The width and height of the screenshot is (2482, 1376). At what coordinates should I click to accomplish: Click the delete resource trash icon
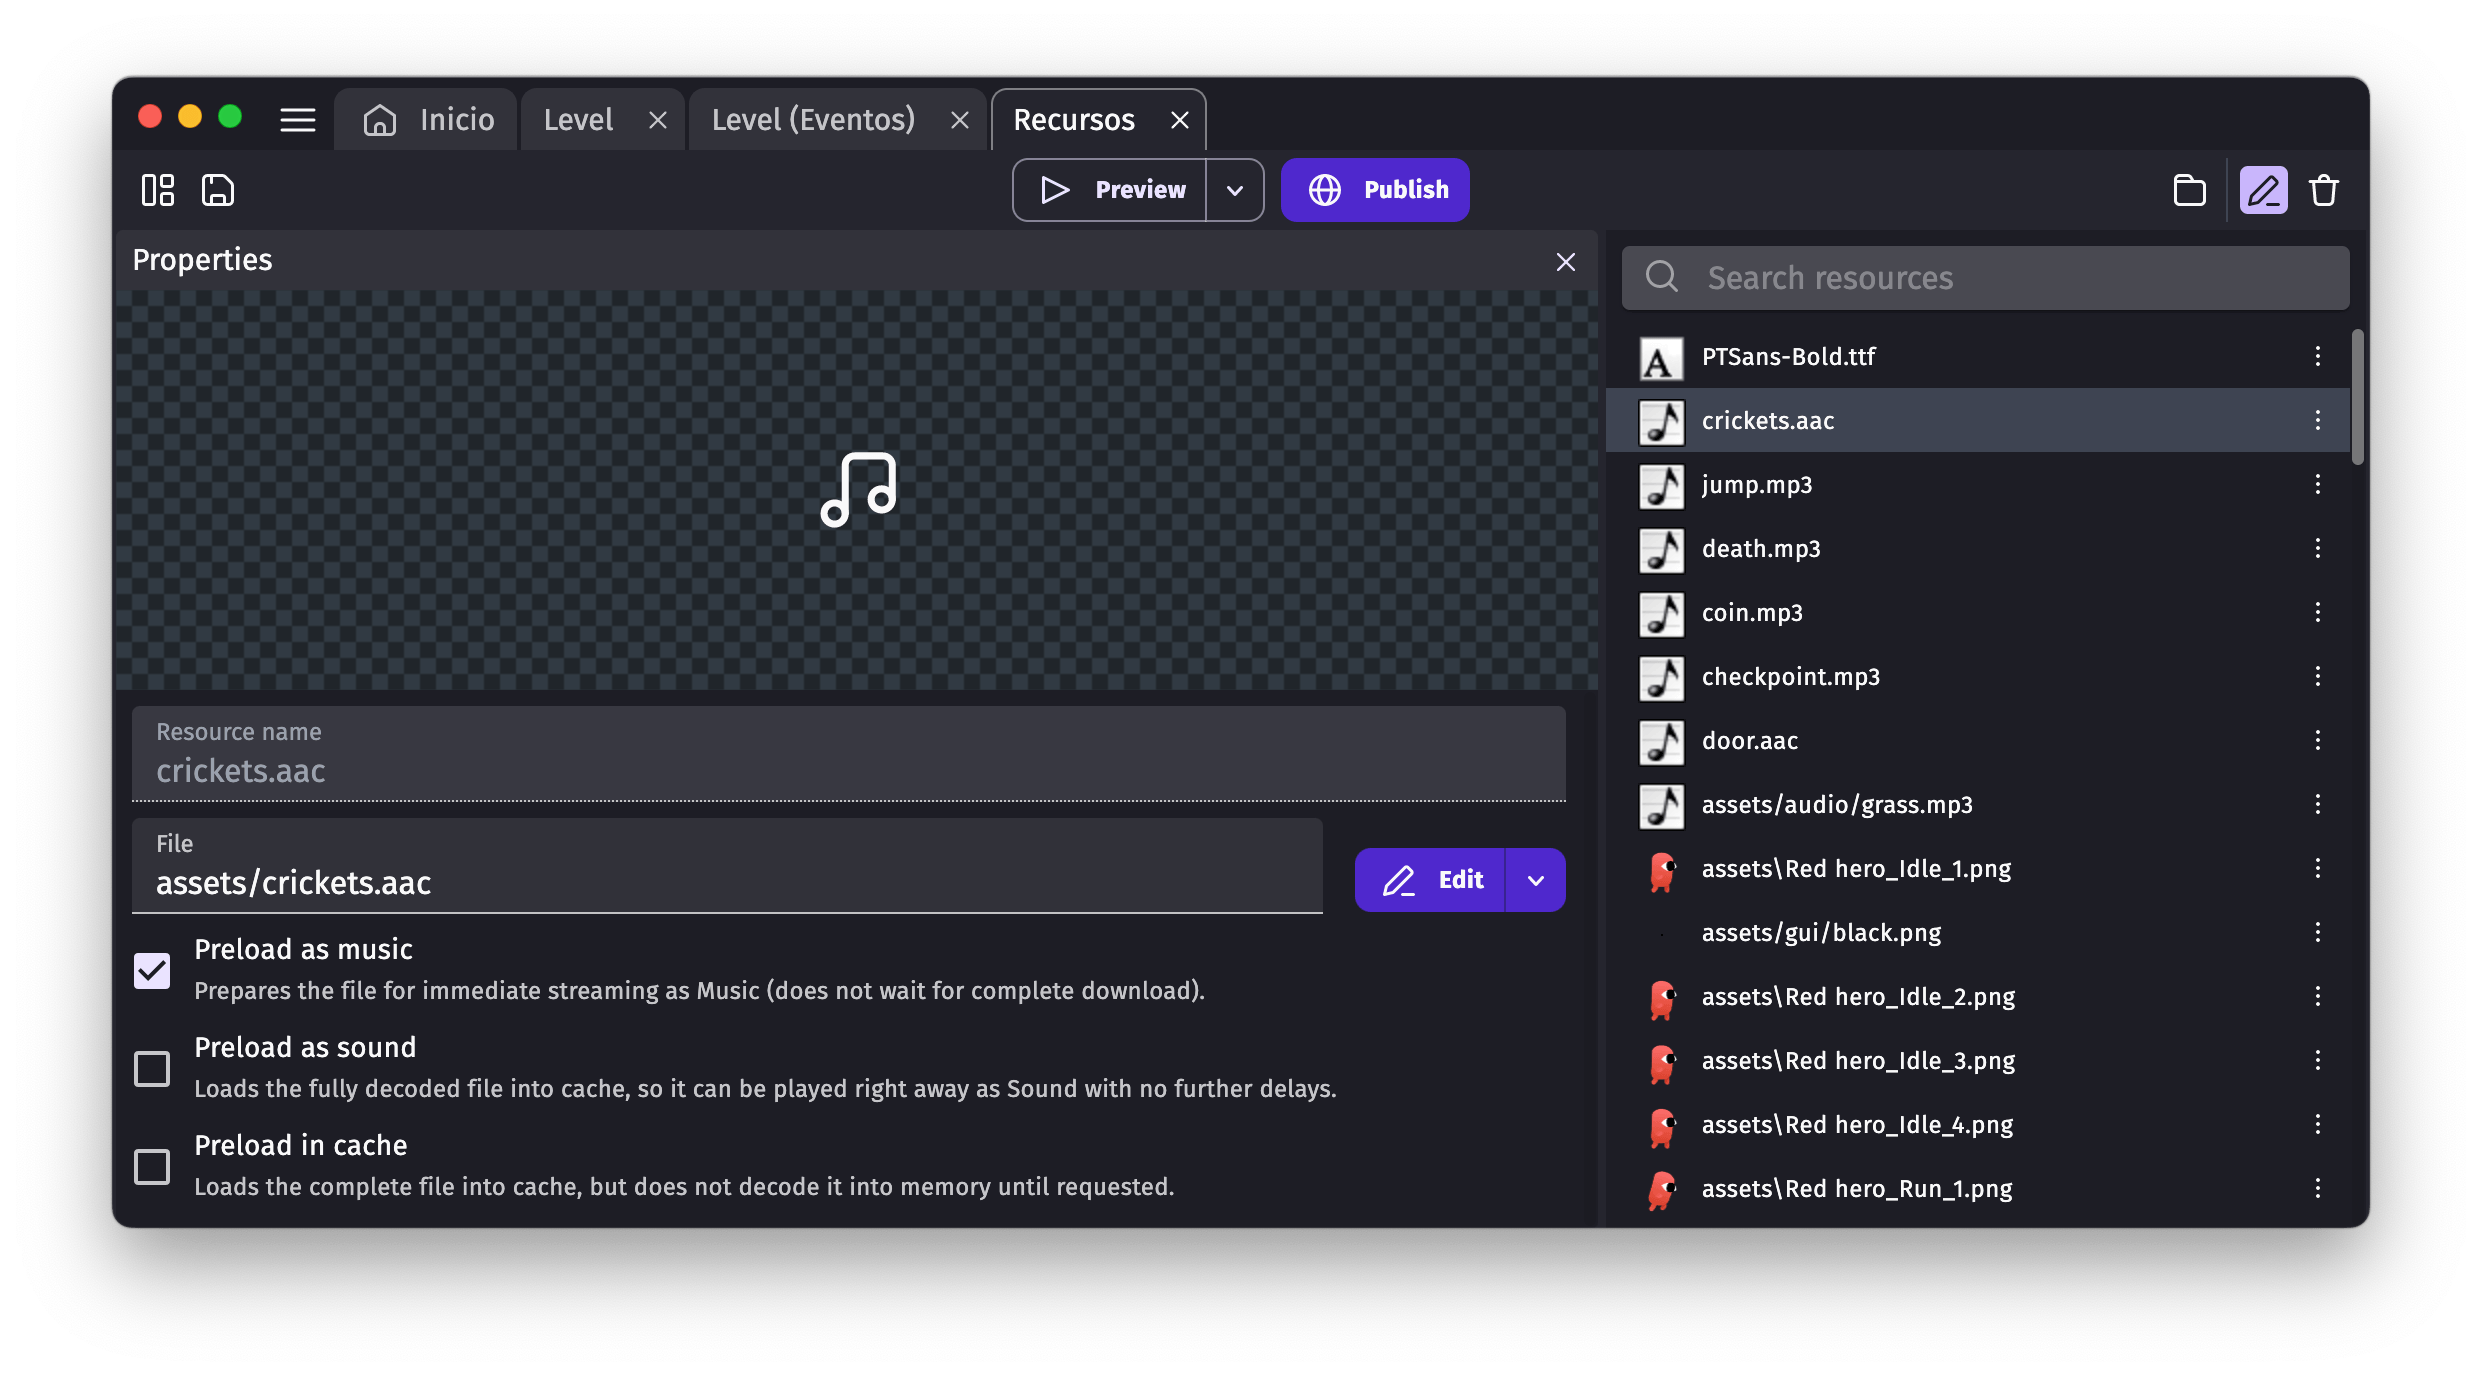[2324, 190]
